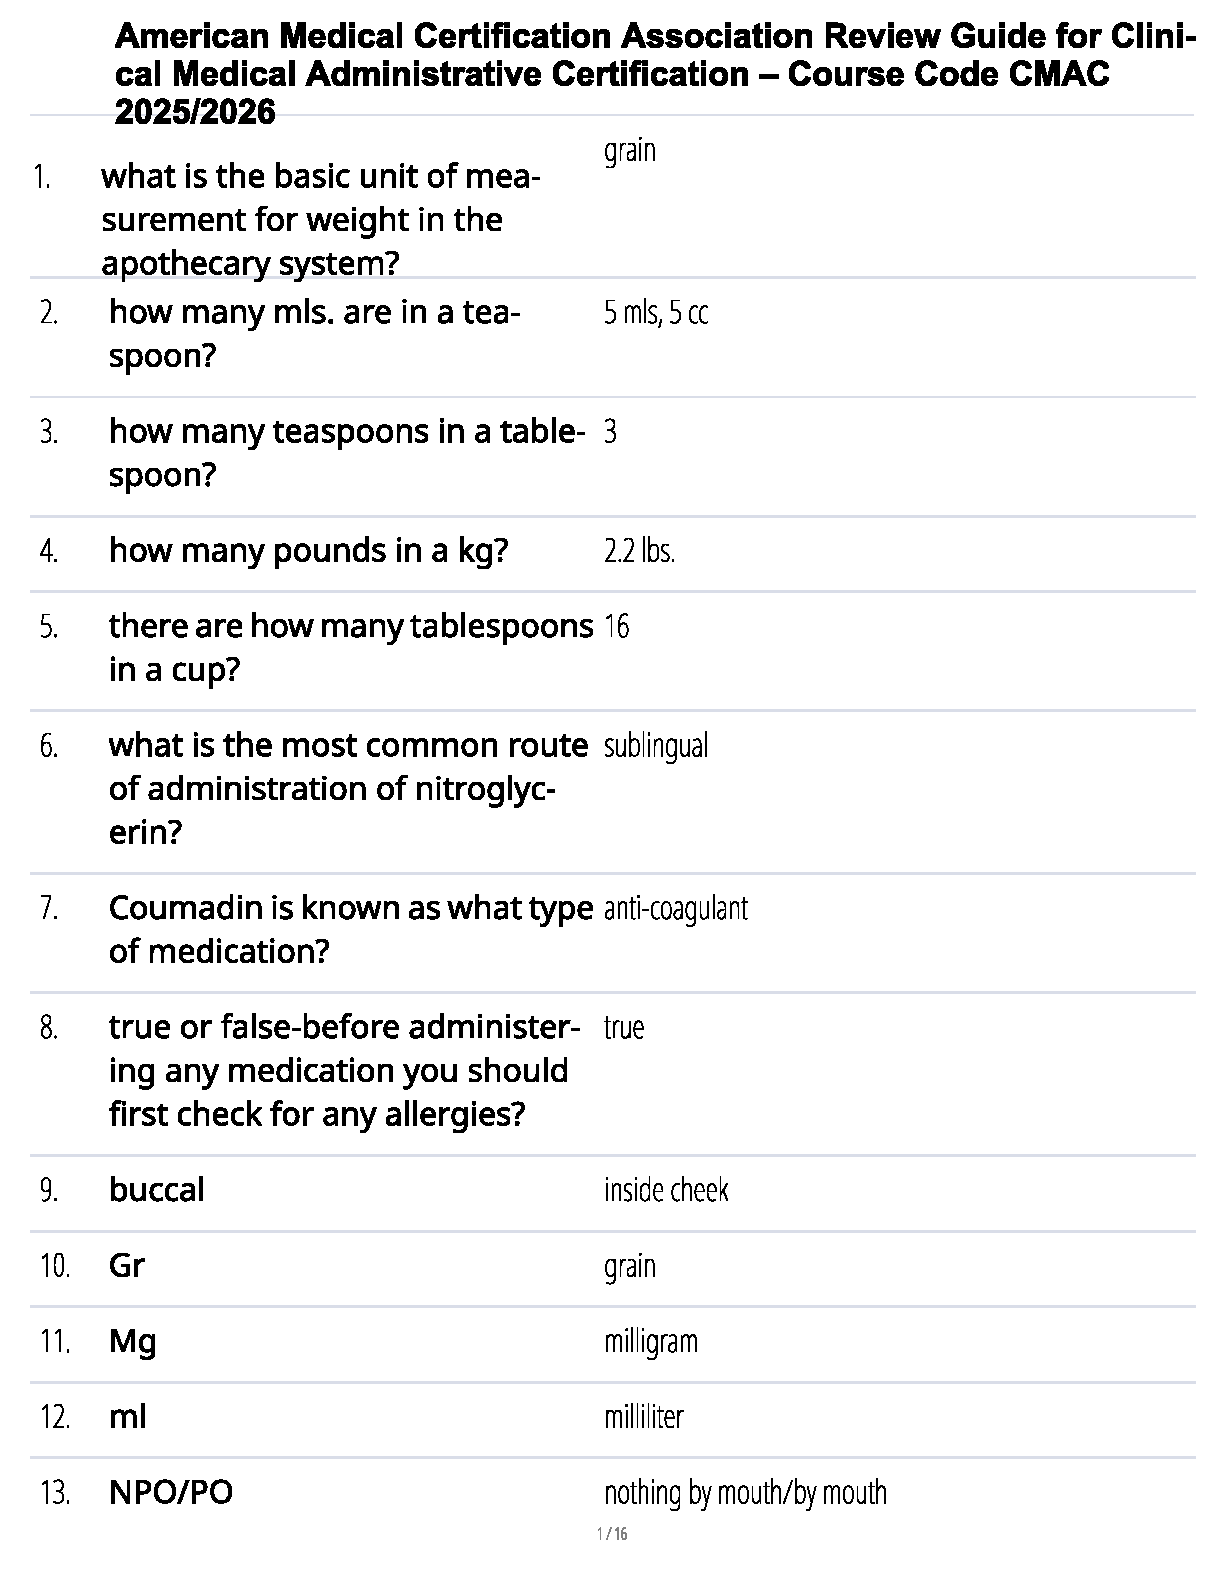Select the '5 mls, 5 cc' answer
This screenshot has width=1224, height=1584.
pyautogui.click(x=656, y=314)
